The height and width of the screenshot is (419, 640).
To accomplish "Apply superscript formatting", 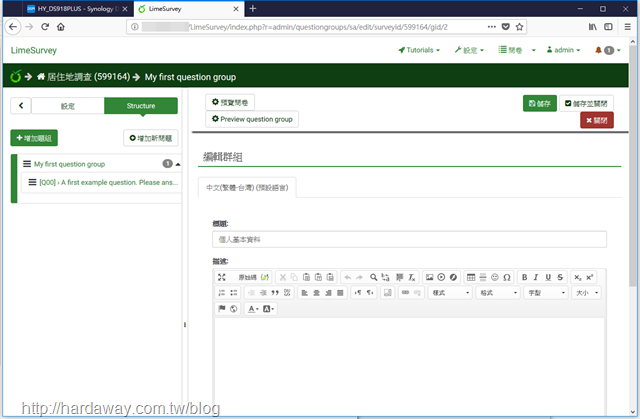I will coord(589,277).
